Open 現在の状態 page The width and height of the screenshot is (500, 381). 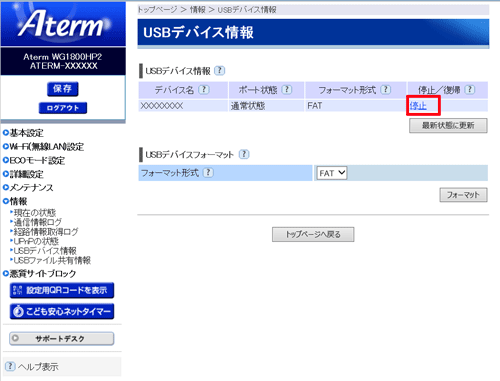tap(35, 213)
